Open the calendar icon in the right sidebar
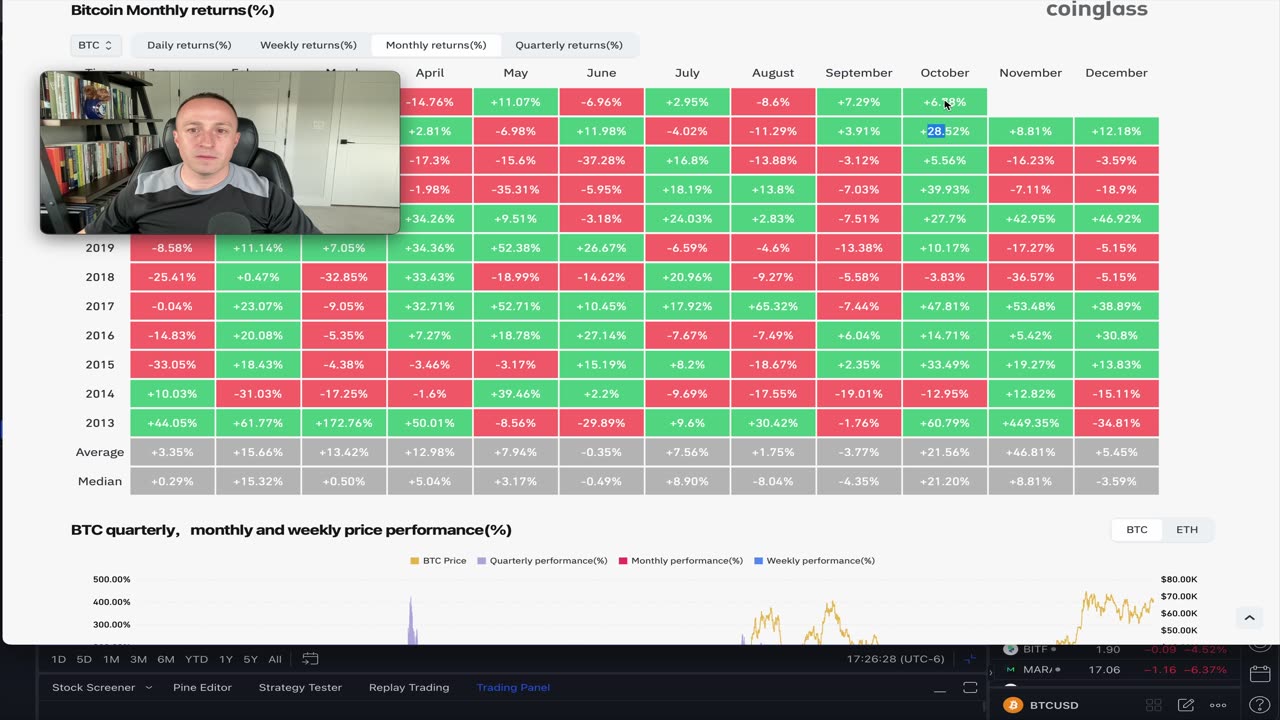The width and height of the screenshot is (1280, 720). click(1261, 674)
